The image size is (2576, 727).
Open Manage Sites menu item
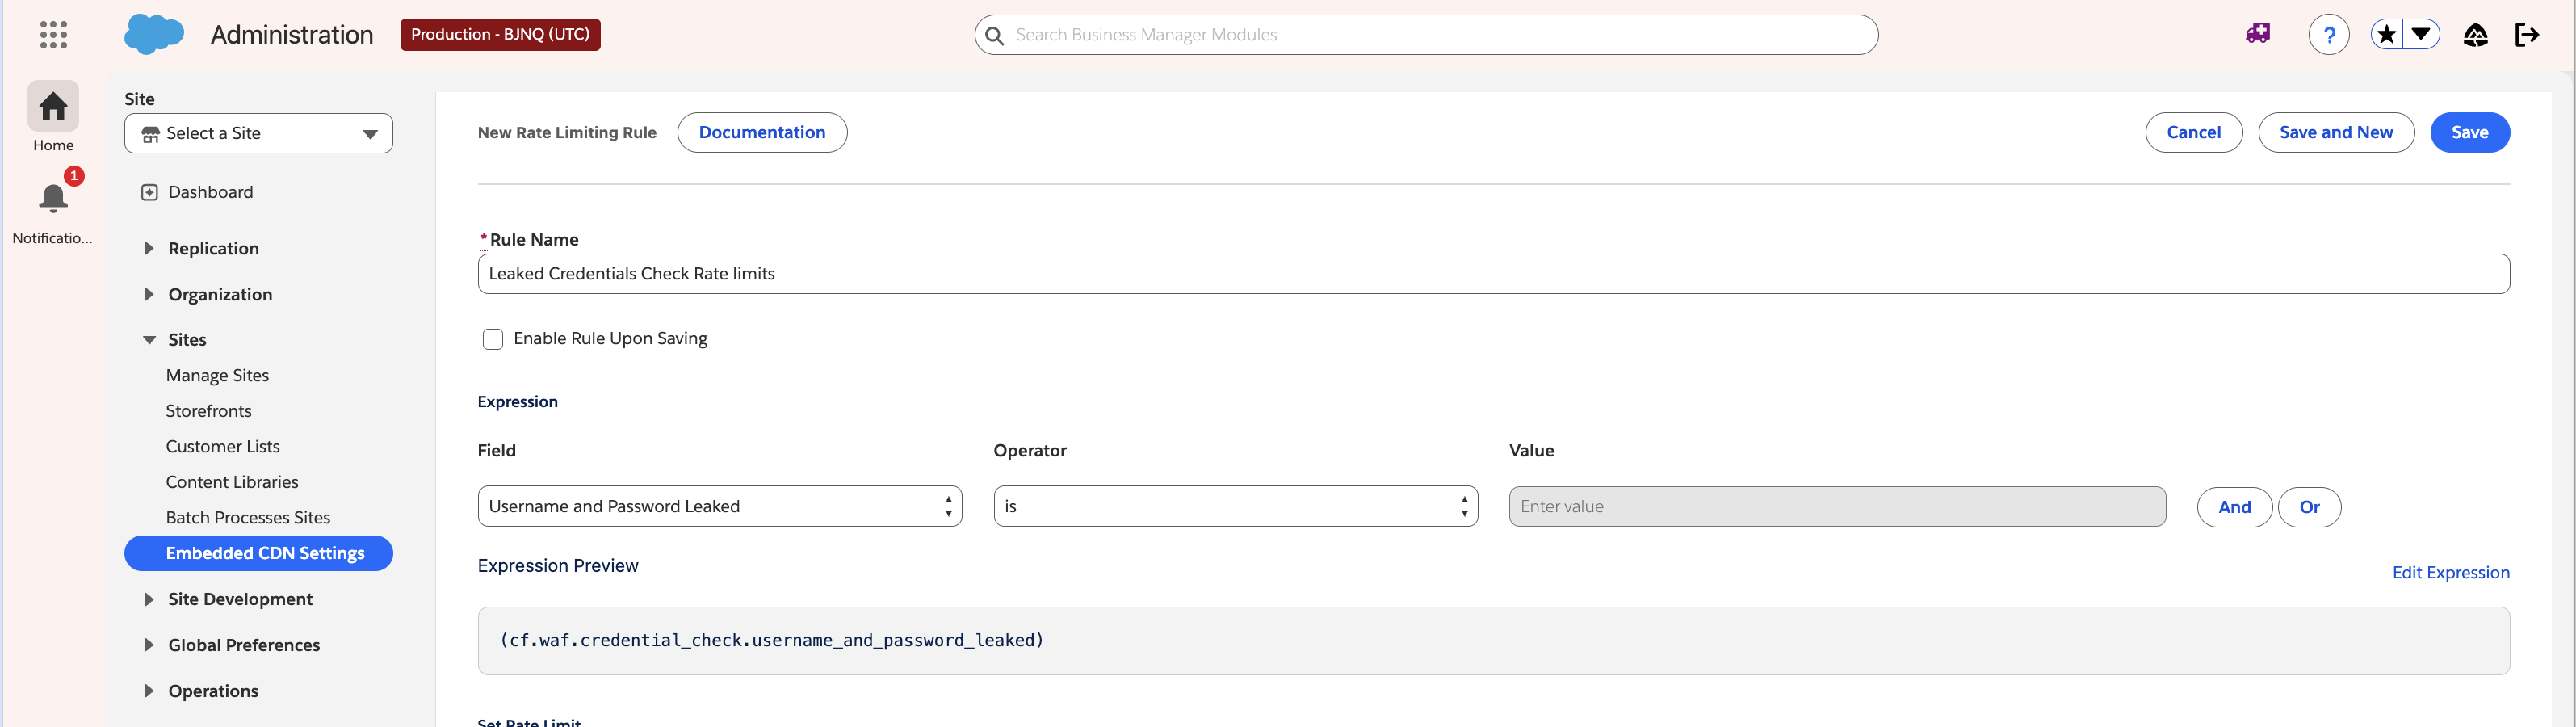(x=217, y=375)
